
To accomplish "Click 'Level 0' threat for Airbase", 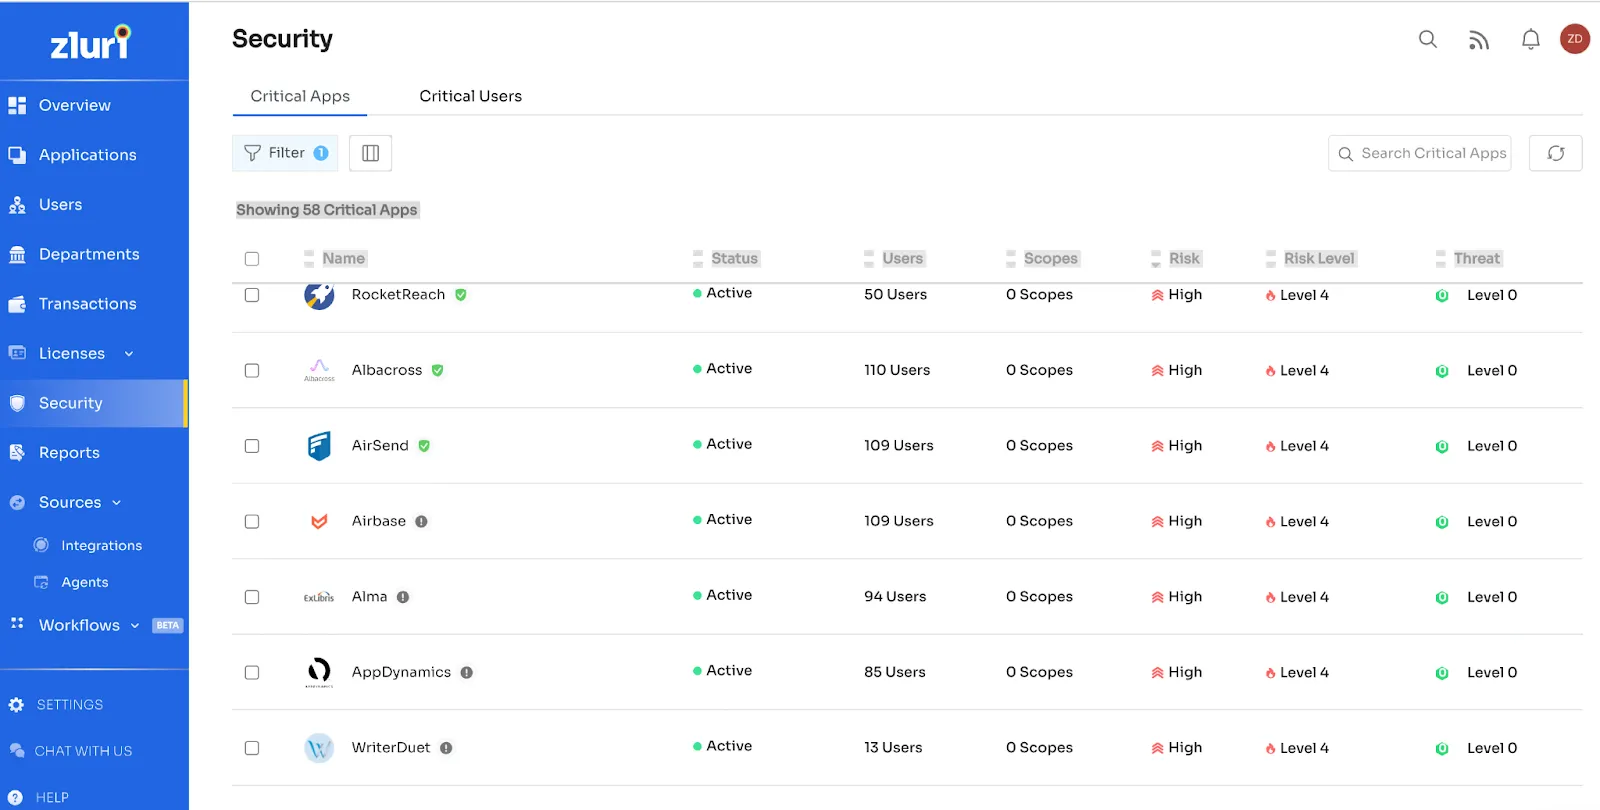I will pos(1492,521).
